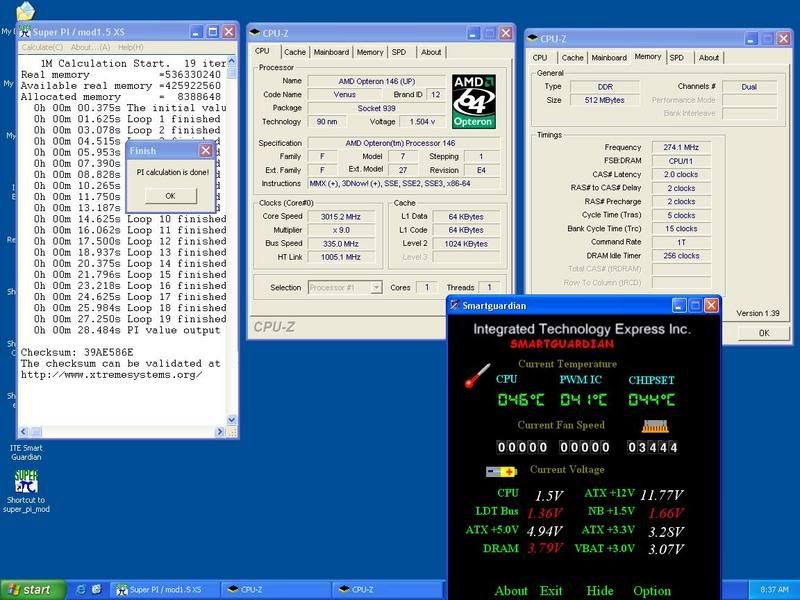Click Bus Speed 335.0 MHz value

tap(340, 244)
